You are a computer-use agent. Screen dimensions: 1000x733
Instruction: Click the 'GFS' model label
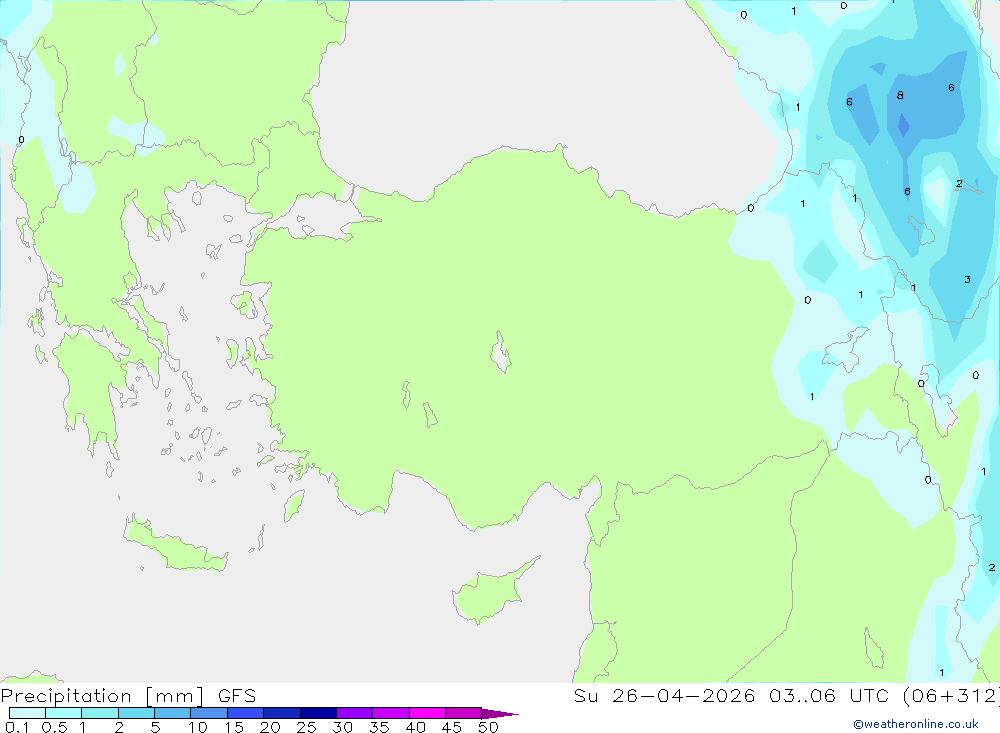(237, 696)
